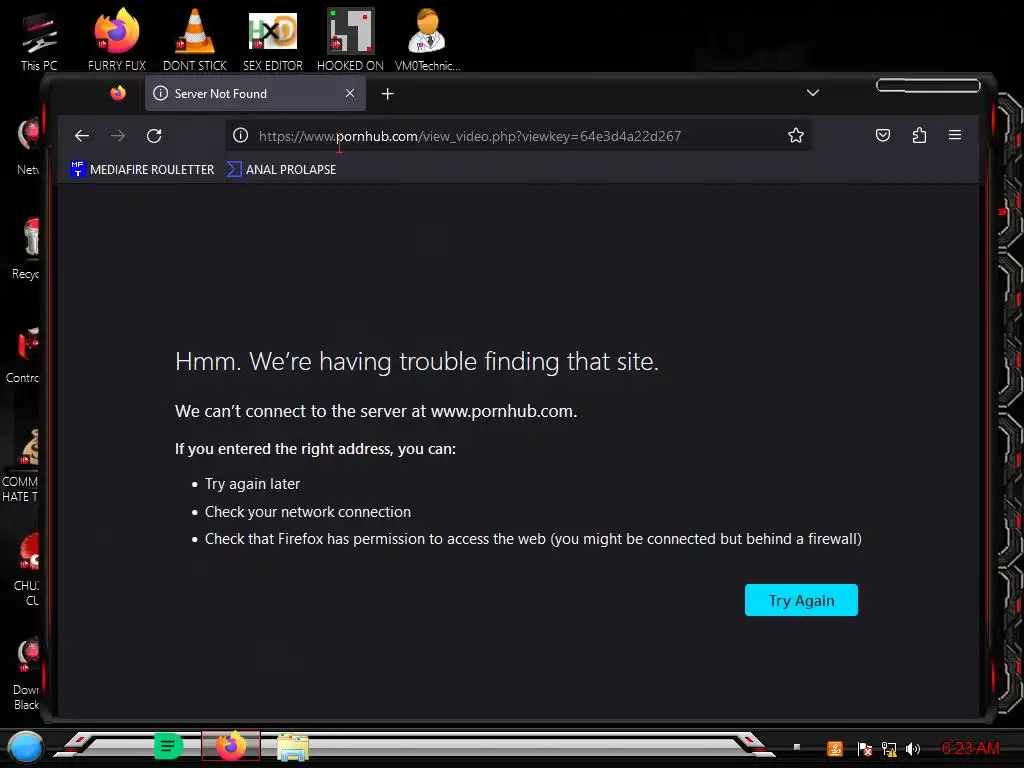
Task: Click the 'Check your network connection' text
Action: pos(308,512)
